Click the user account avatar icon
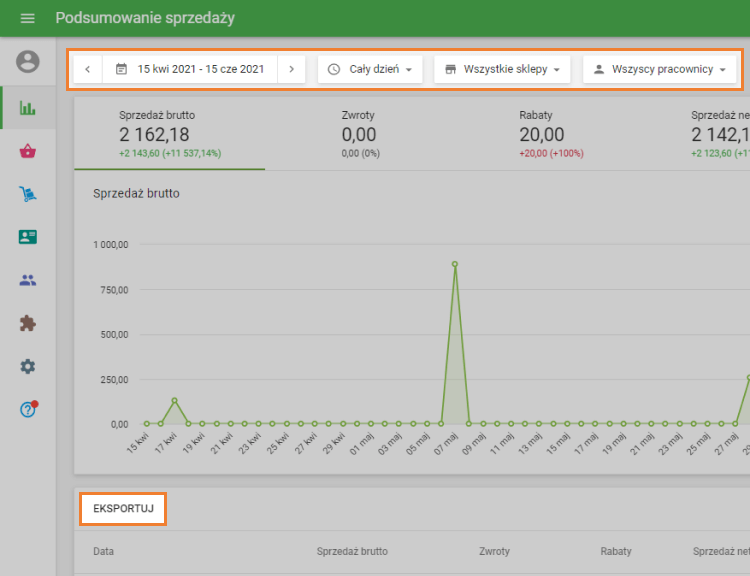 28,62
